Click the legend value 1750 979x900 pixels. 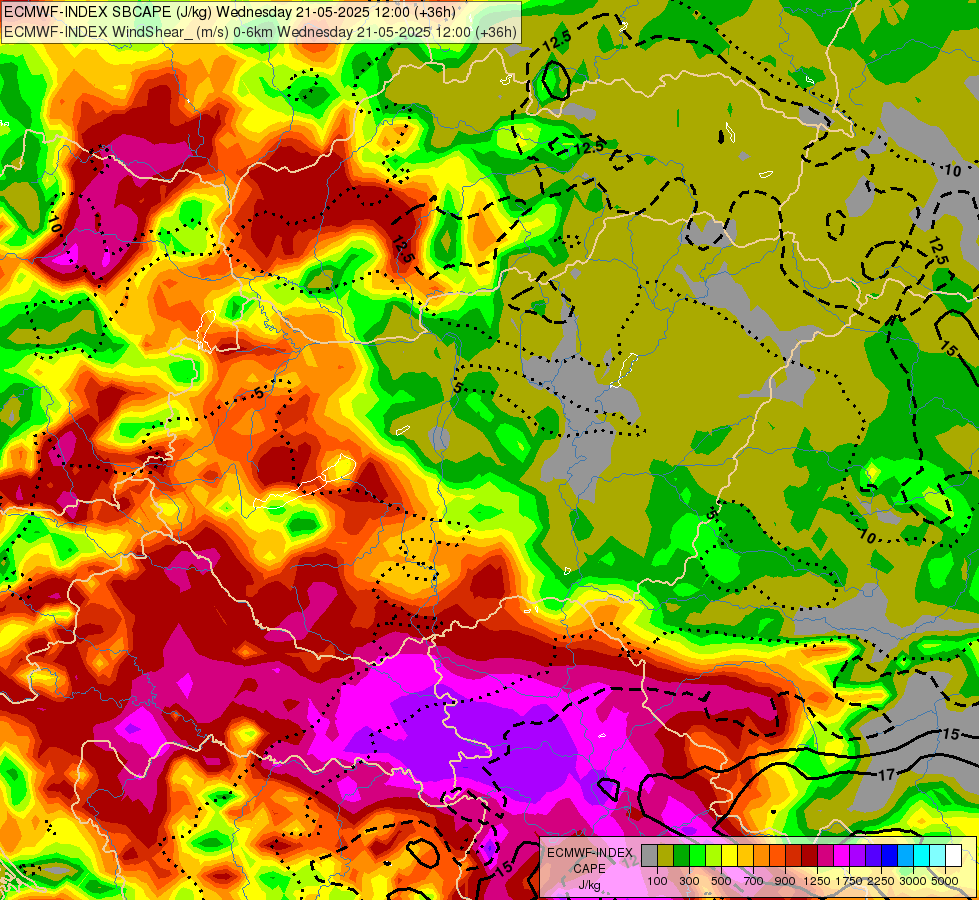point(849,881)
